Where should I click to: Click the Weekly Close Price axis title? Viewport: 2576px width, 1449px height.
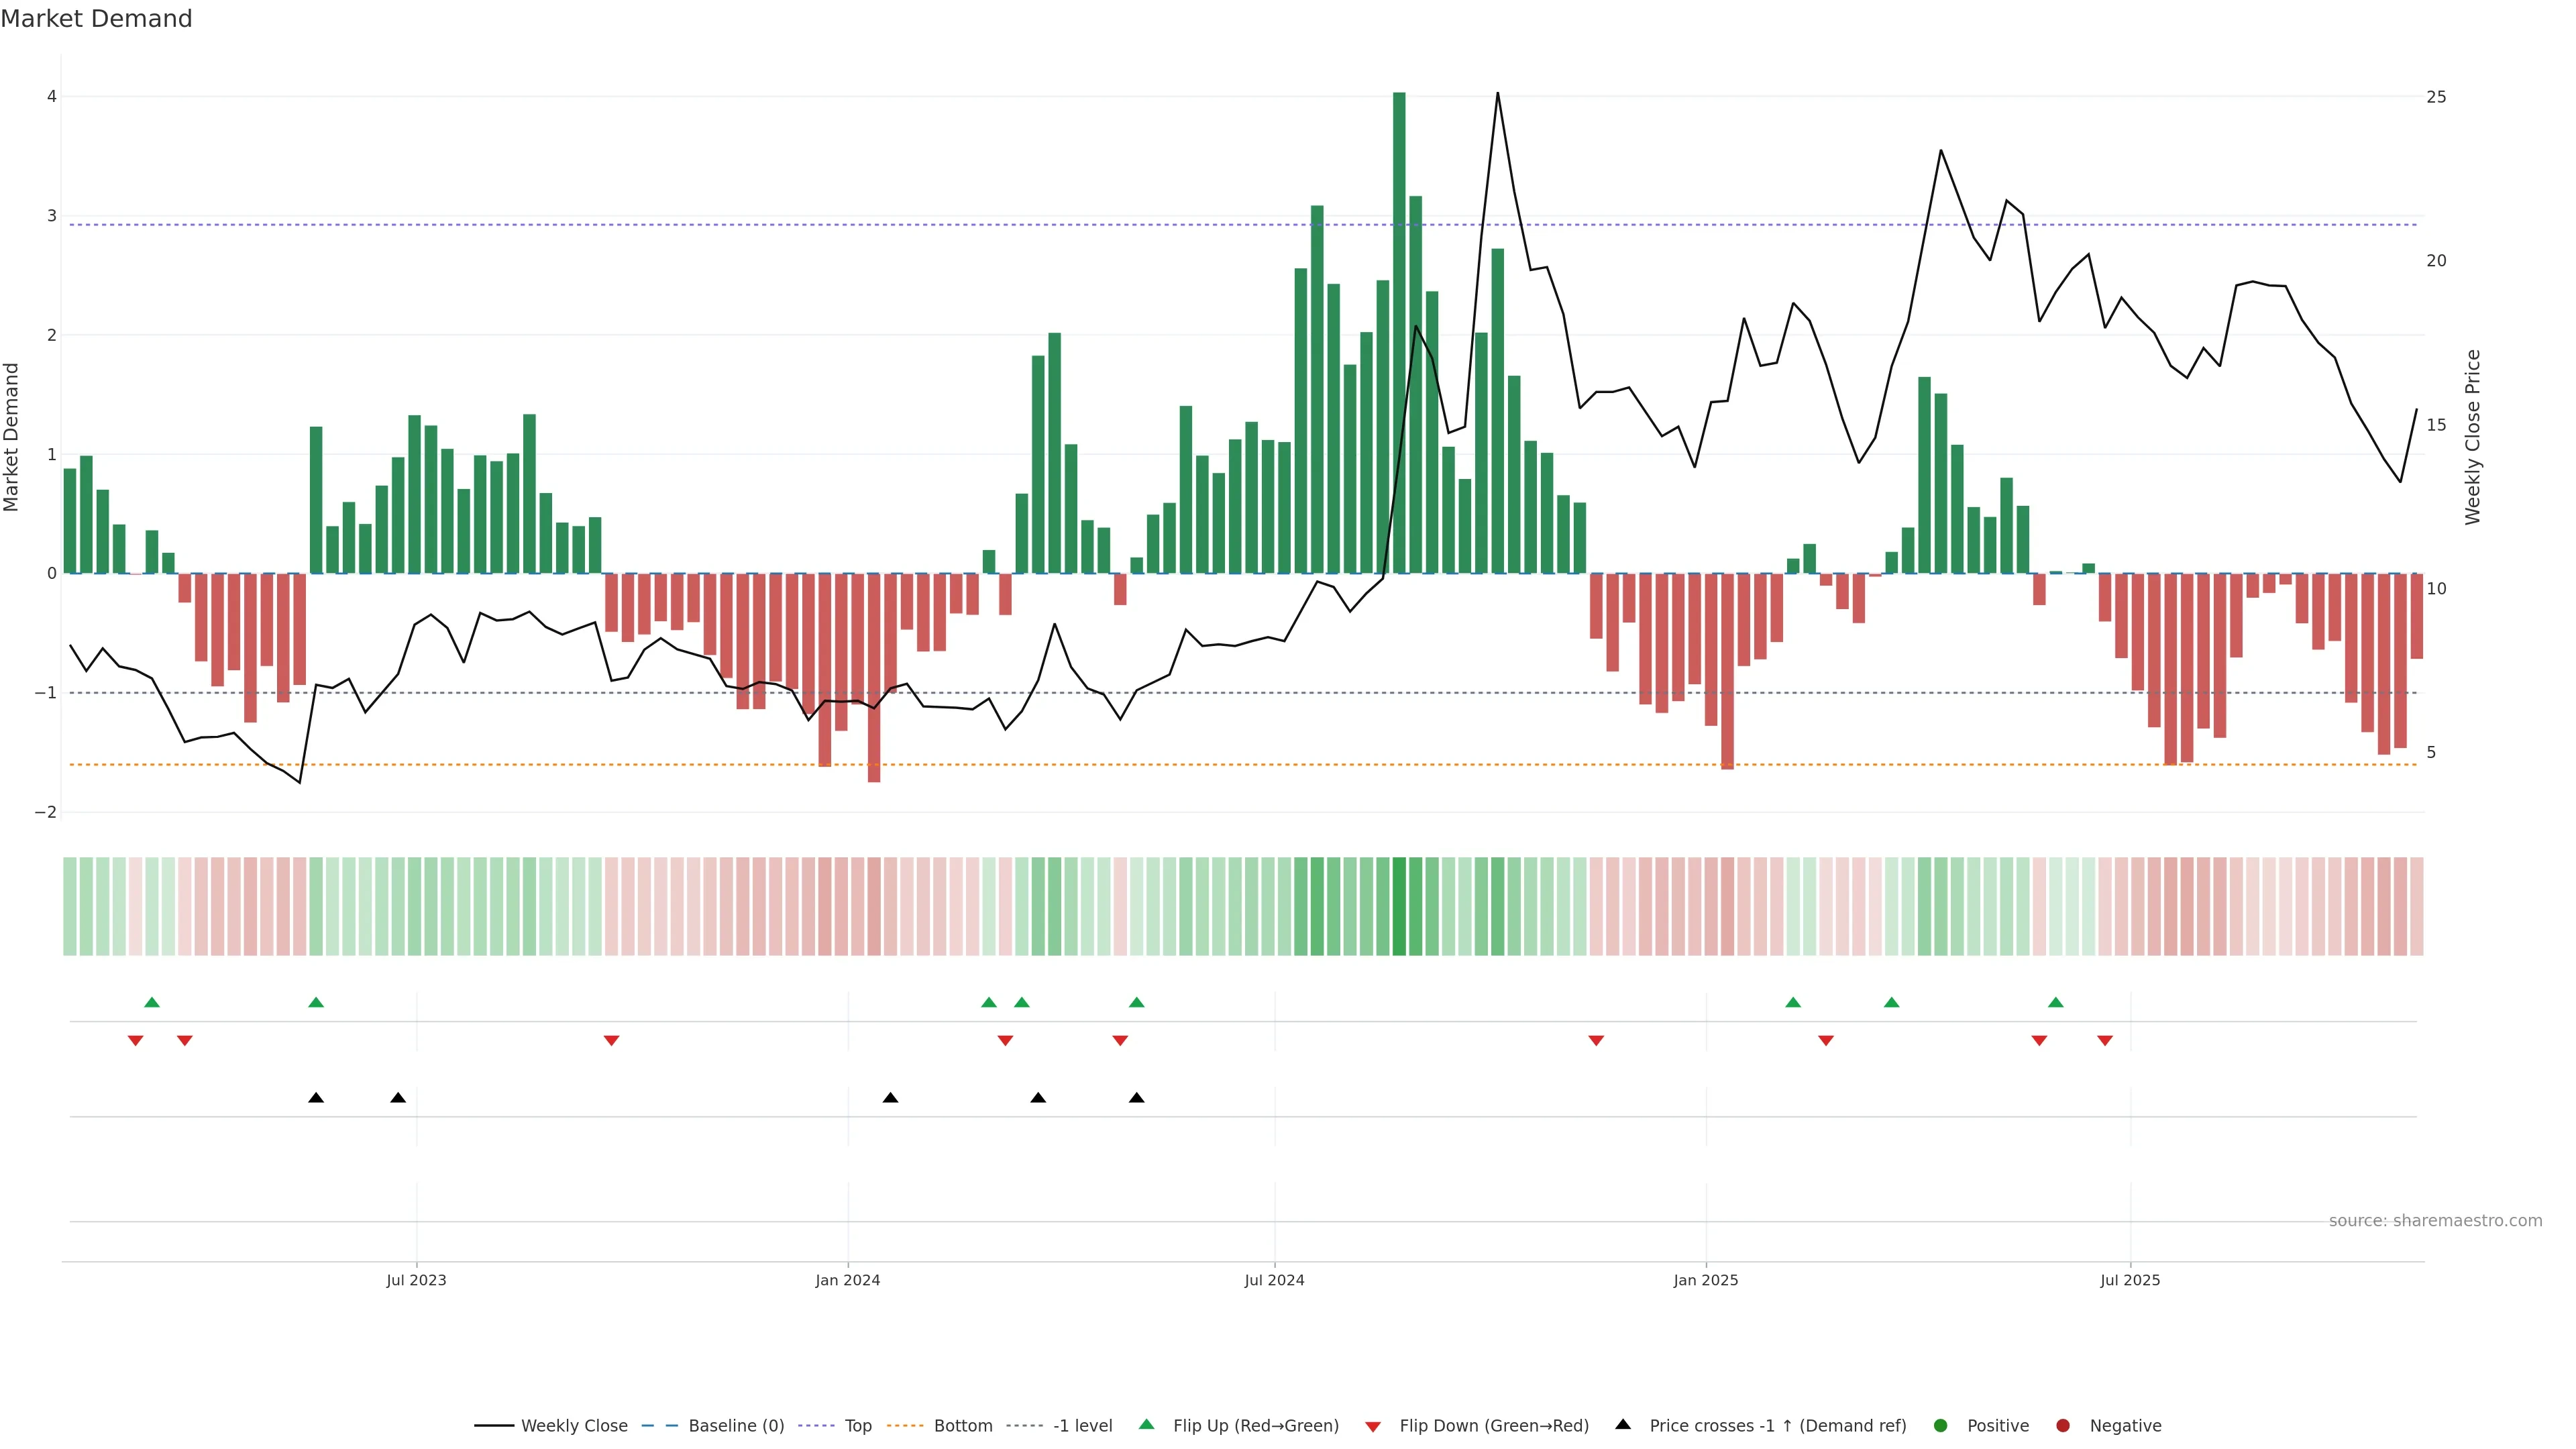[2473, 437]
